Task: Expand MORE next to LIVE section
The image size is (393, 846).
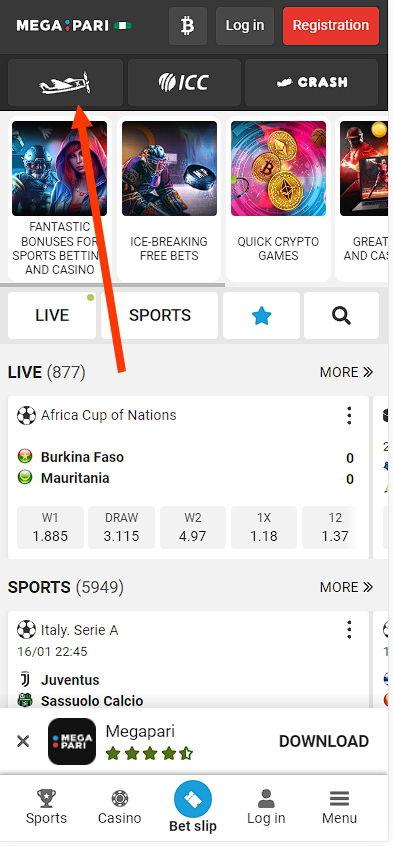Action: point(346,372)
